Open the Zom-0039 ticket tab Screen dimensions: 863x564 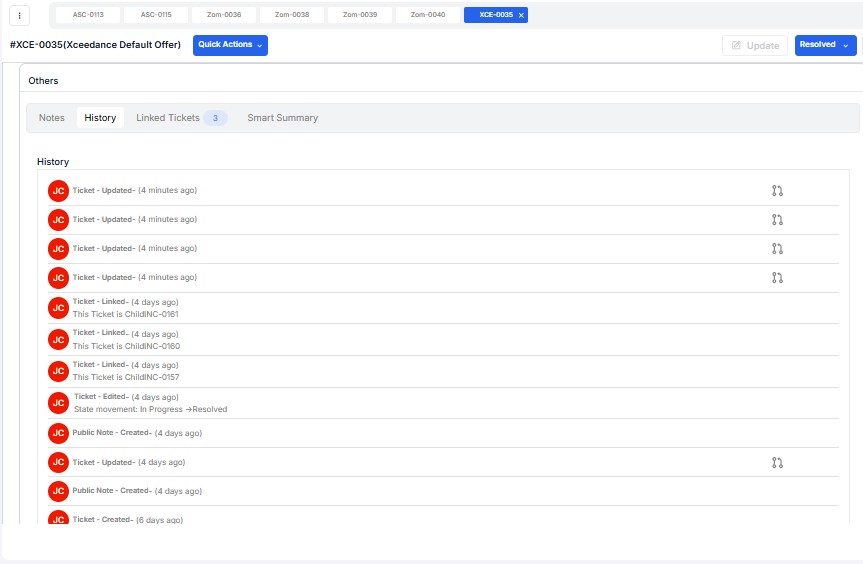(360, 15)
